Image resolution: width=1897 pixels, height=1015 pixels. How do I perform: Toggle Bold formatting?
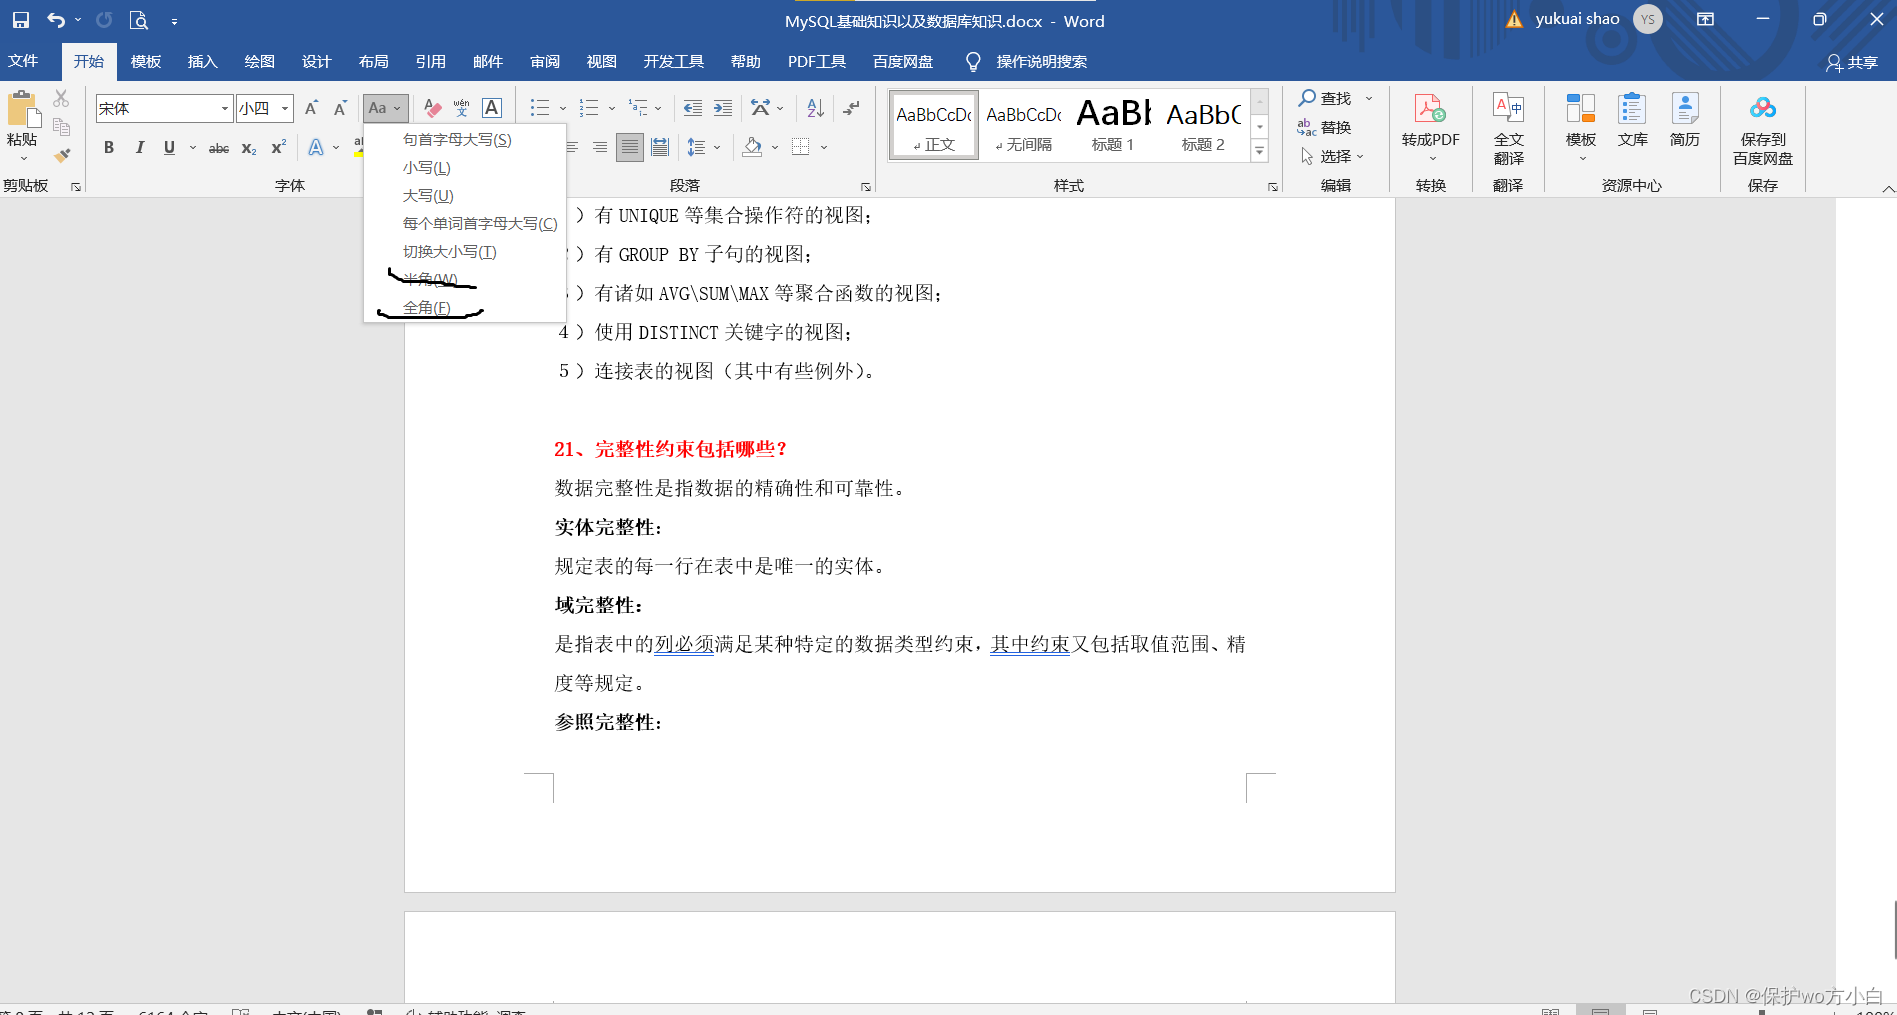pyautogui.click(x=109, y=148)
